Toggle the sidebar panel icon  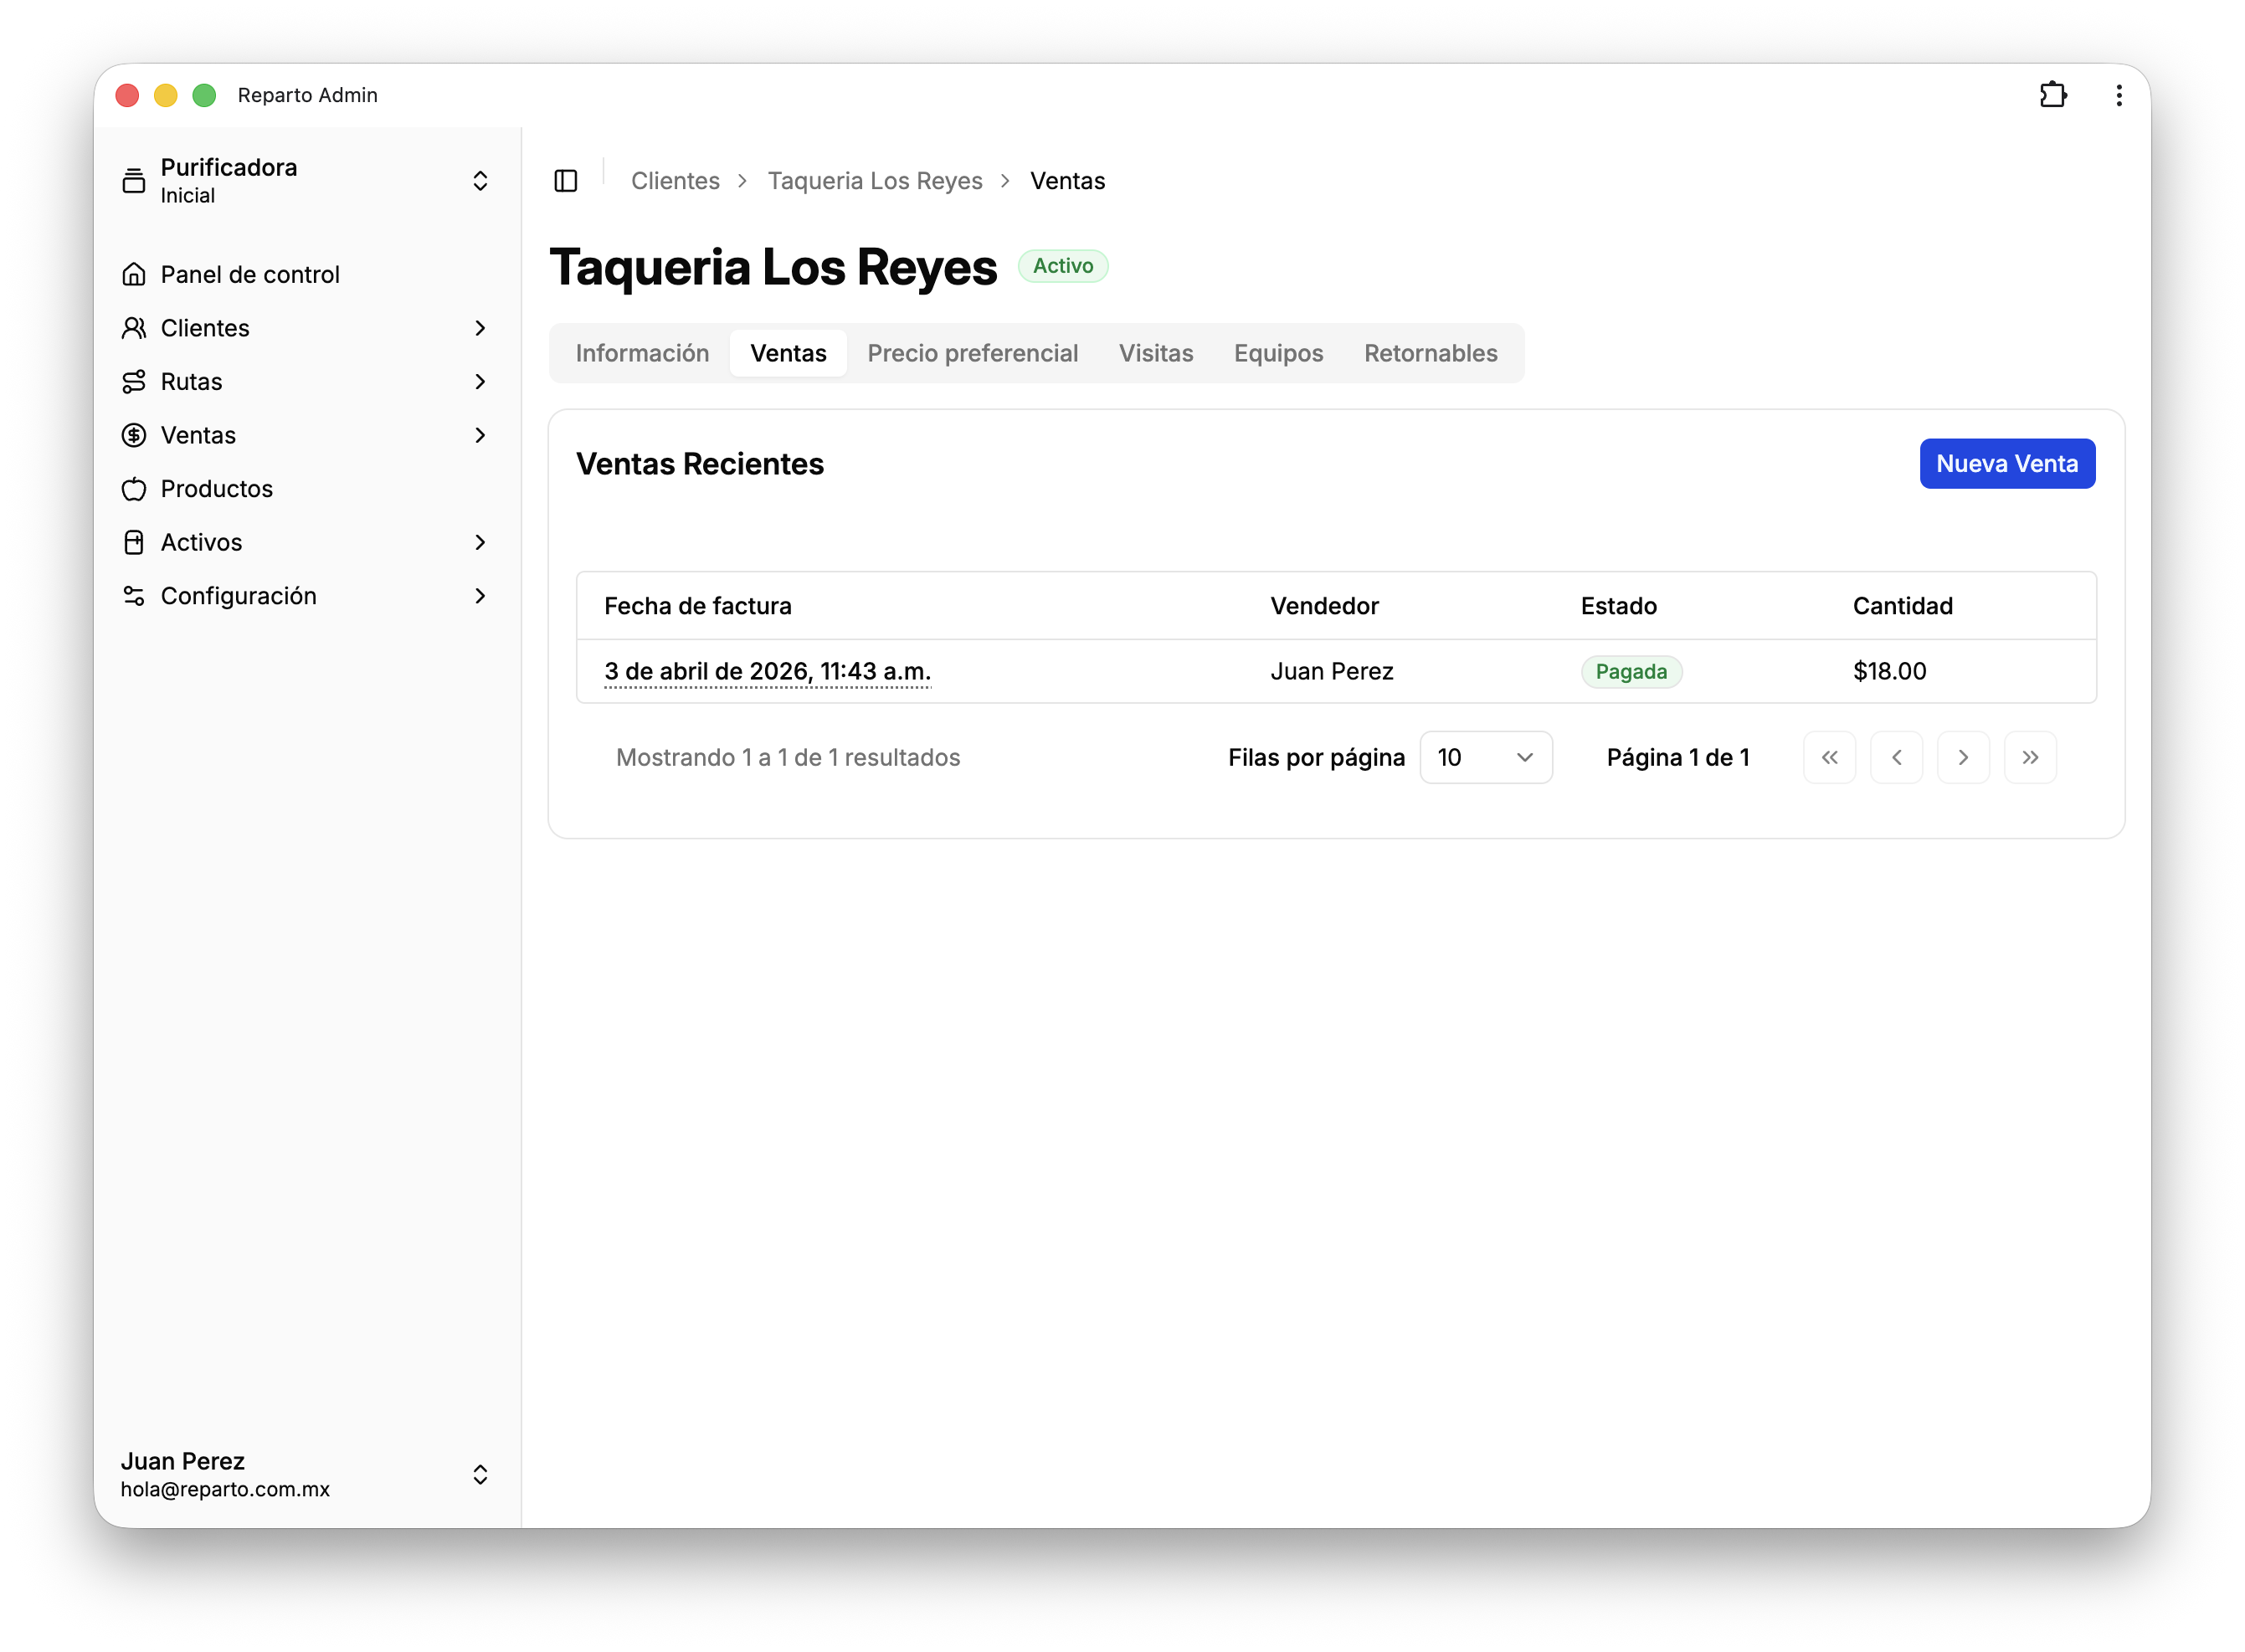[x=565, y=181]
